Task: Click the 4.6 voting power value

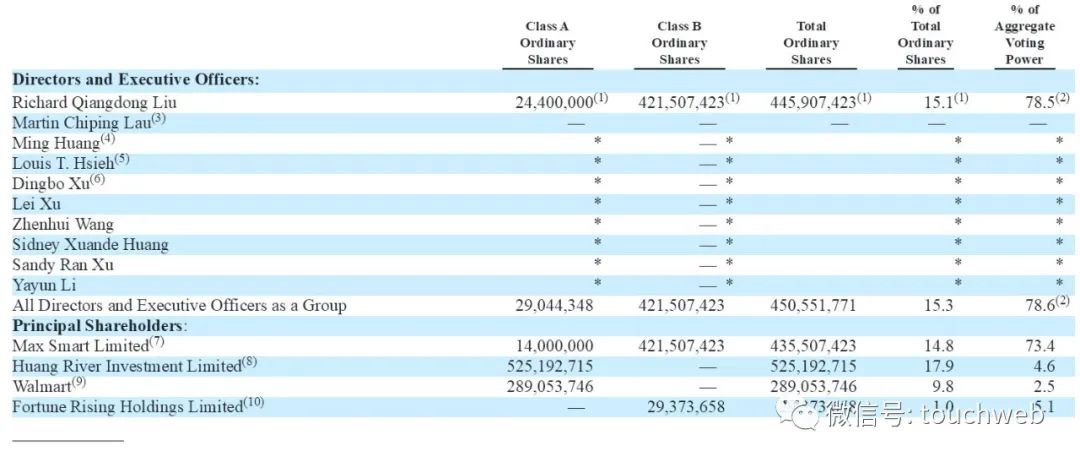Action: [x=1043, y=366]
